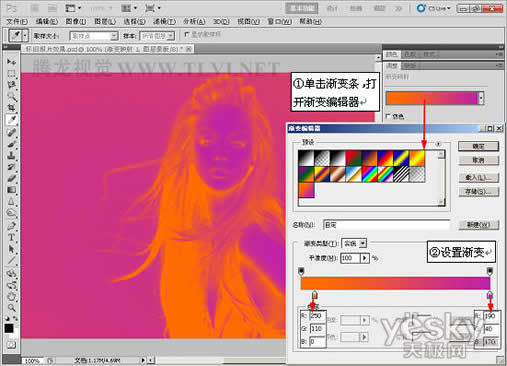
Task: Choose the copper gradient preset
Action: coord(338,174)
